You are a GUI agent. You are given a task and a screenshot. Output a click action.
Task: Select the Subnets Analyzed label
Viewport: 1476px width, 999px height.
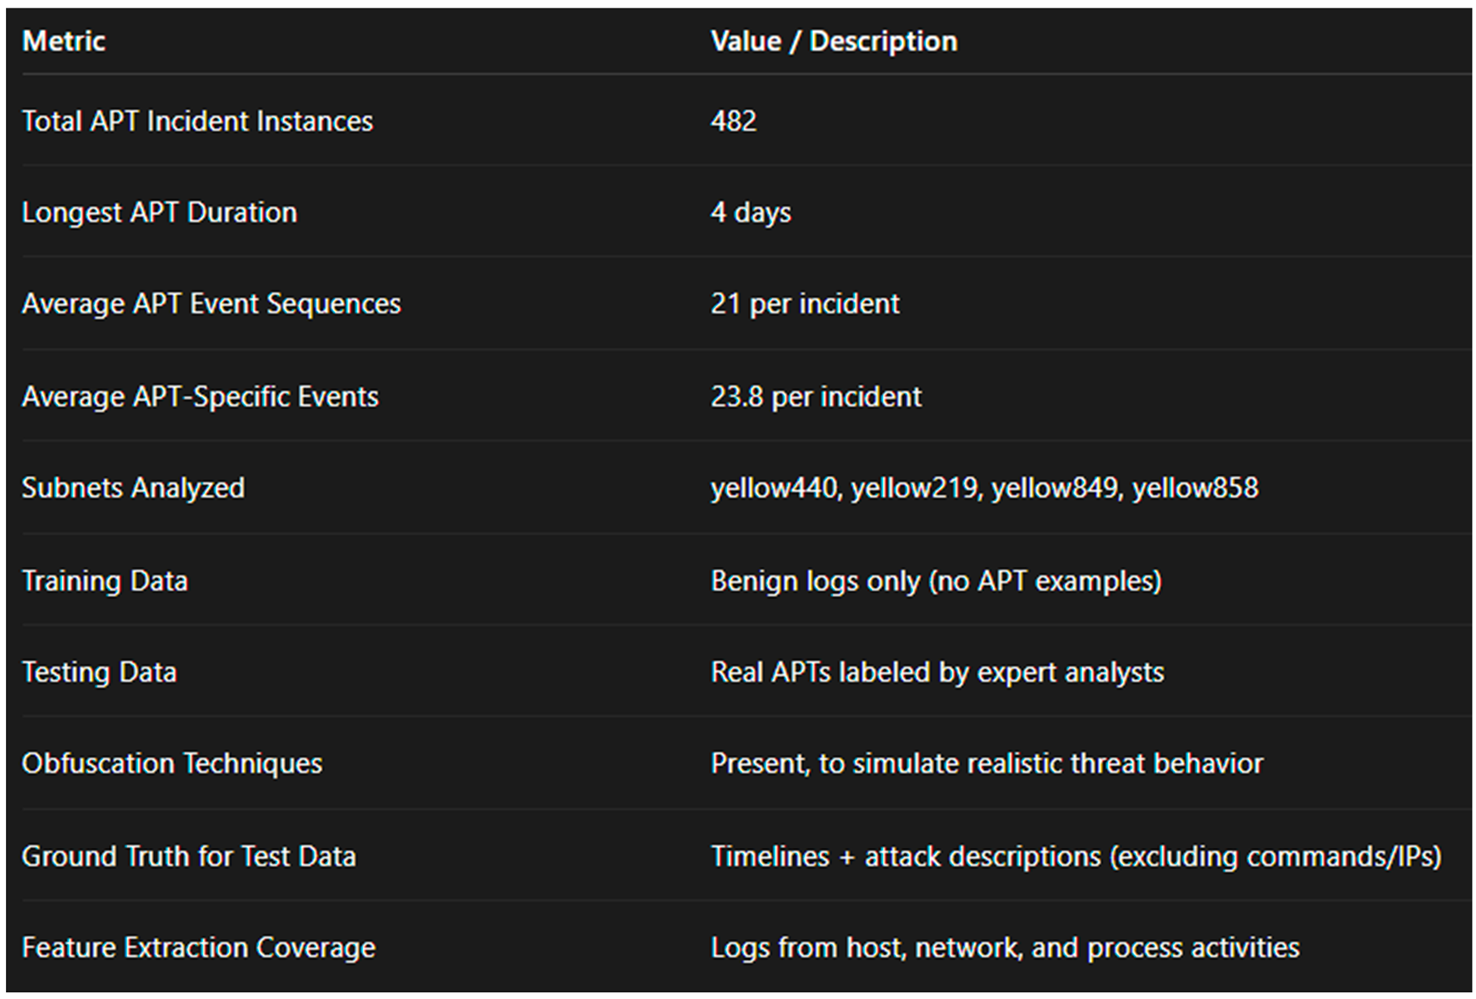pyautogui.click(x=133, y=488)
